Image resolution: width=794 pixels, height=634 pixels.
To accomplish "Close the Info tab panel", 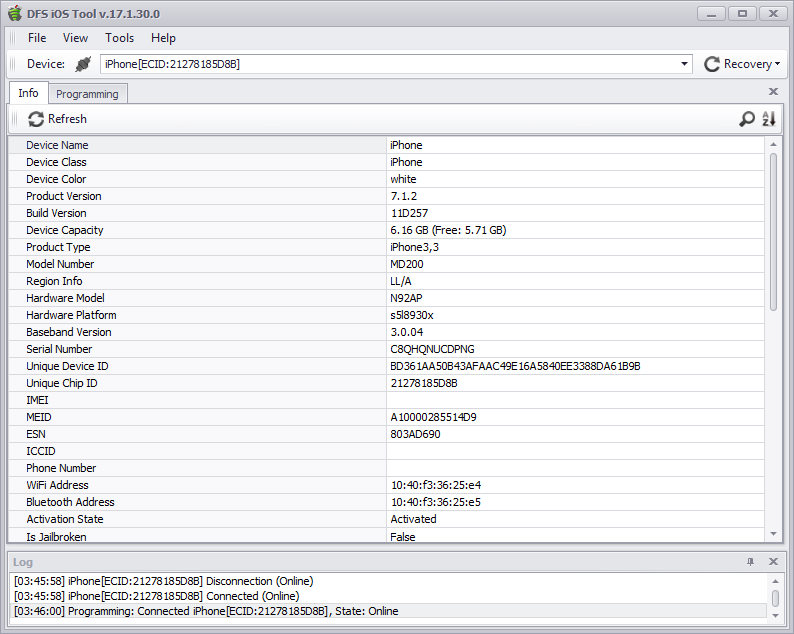I will click(773, 92).
